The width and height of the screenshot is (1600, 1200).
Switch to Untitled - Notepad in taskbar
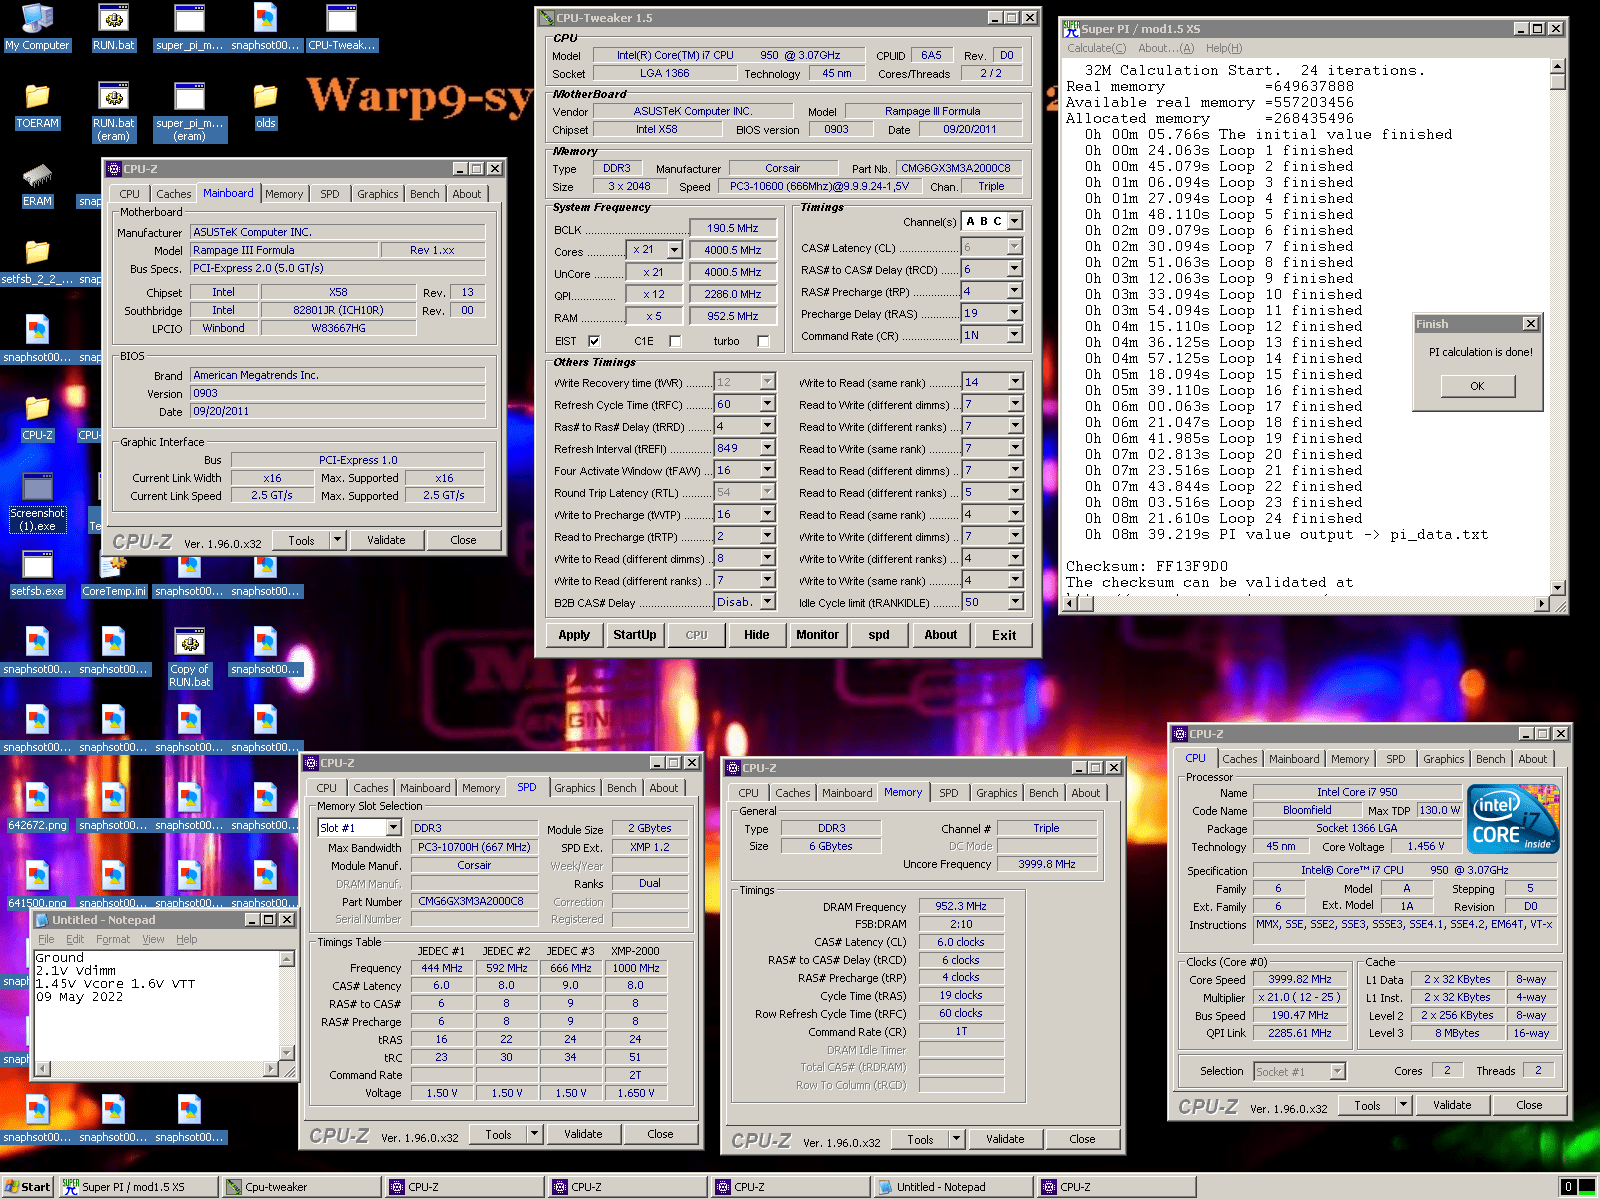[954, 1187]
